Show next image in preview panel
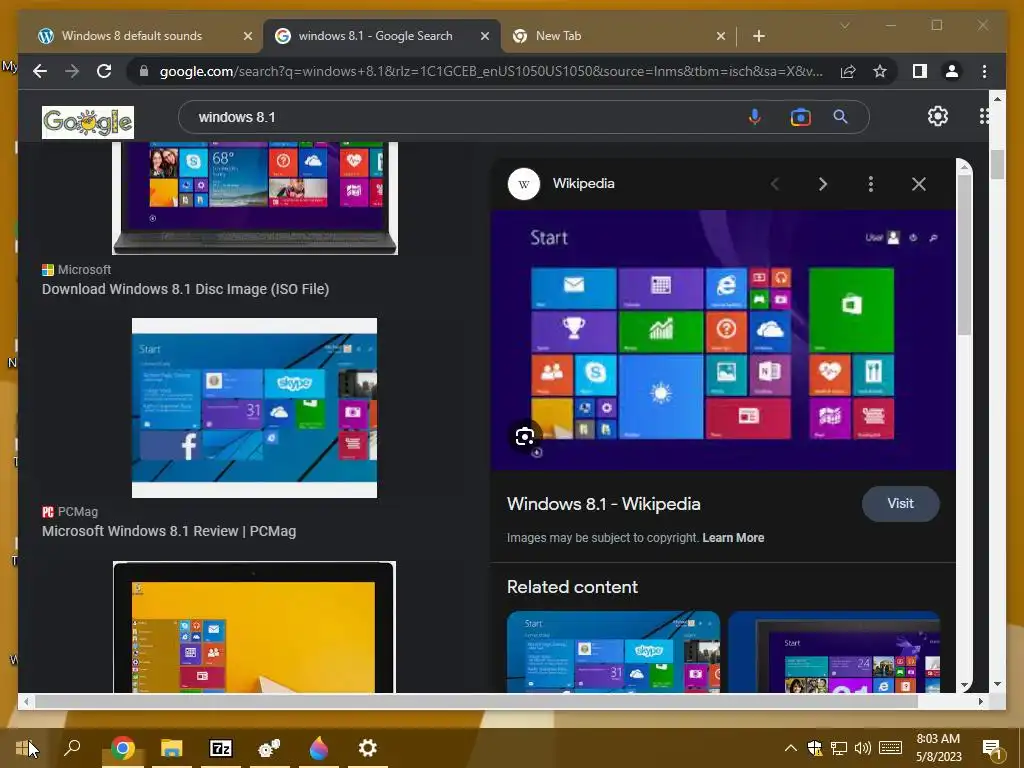Image resolution: width=1024 pixels, height=768 pixels. tap(823, 184)
